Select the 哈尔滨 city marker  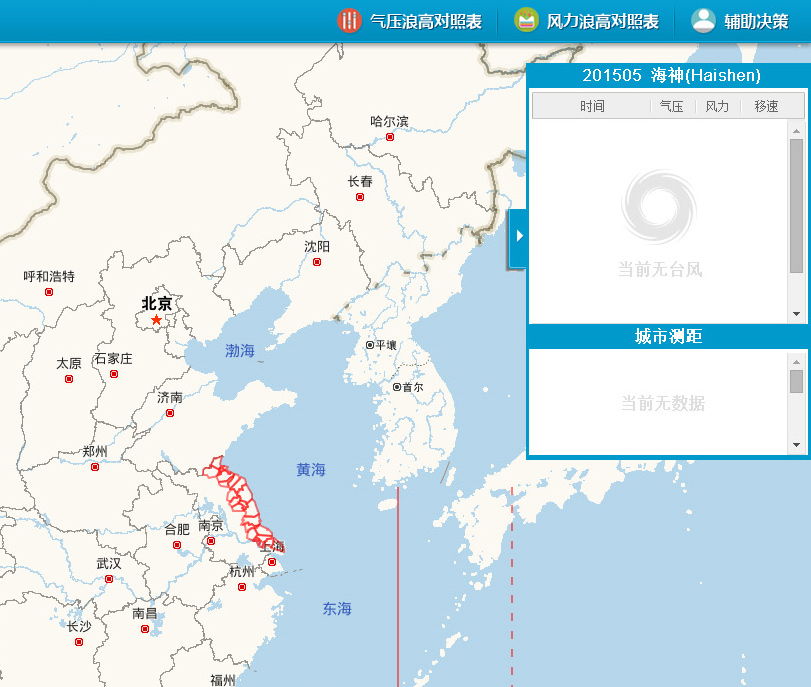(390, 137)
